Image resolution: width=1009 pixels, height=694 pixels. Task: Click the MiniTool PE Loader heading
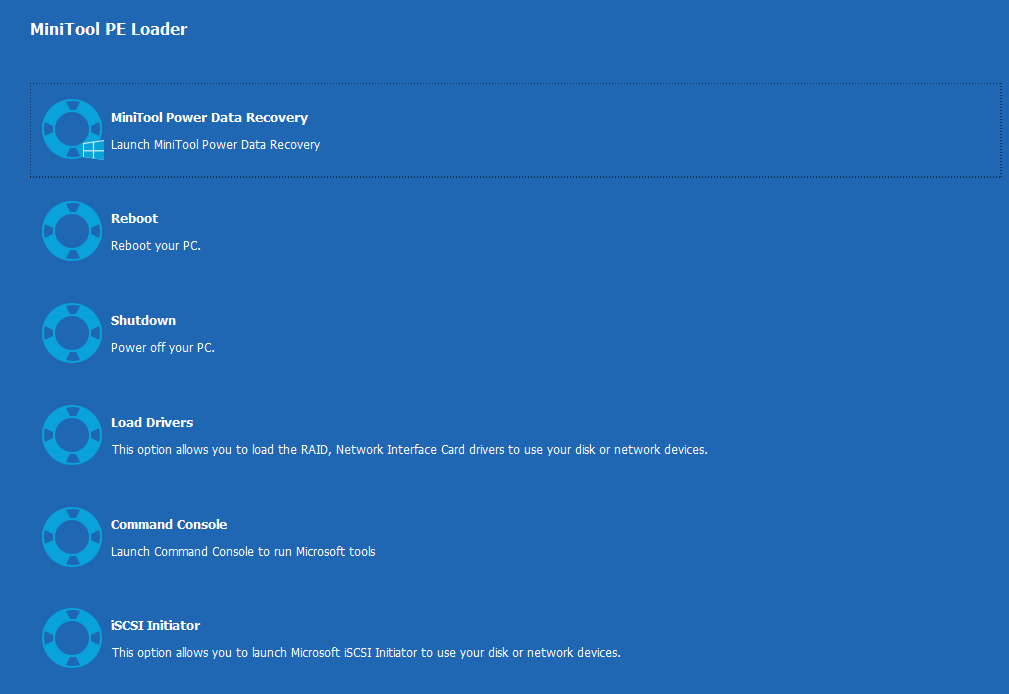pos(109,29)
